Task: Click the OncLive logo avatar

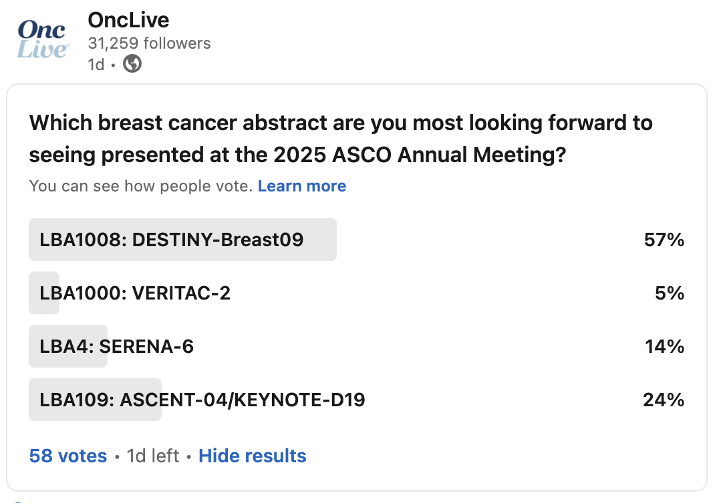Action: pos(43,39)
